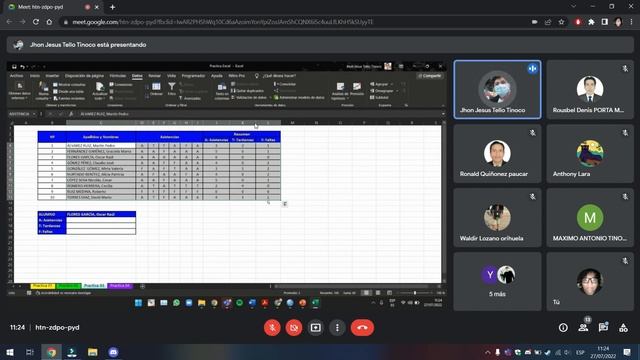The width and height of the screenshot is (640, 360).
Task: Open Task View on the taskbar
Action: 30,352
